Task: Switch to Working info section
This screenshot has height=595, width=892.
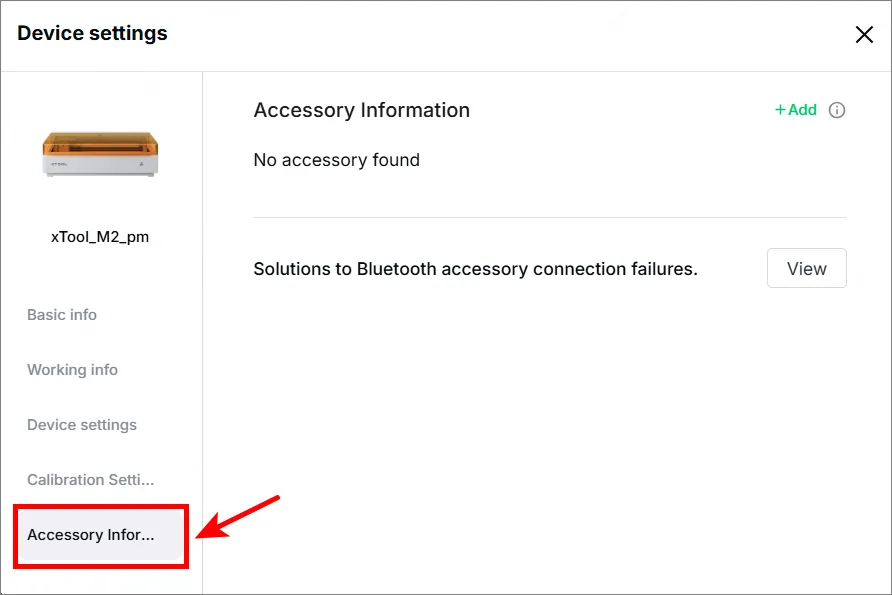Action: pyautogui.click(x=72, y=370)
